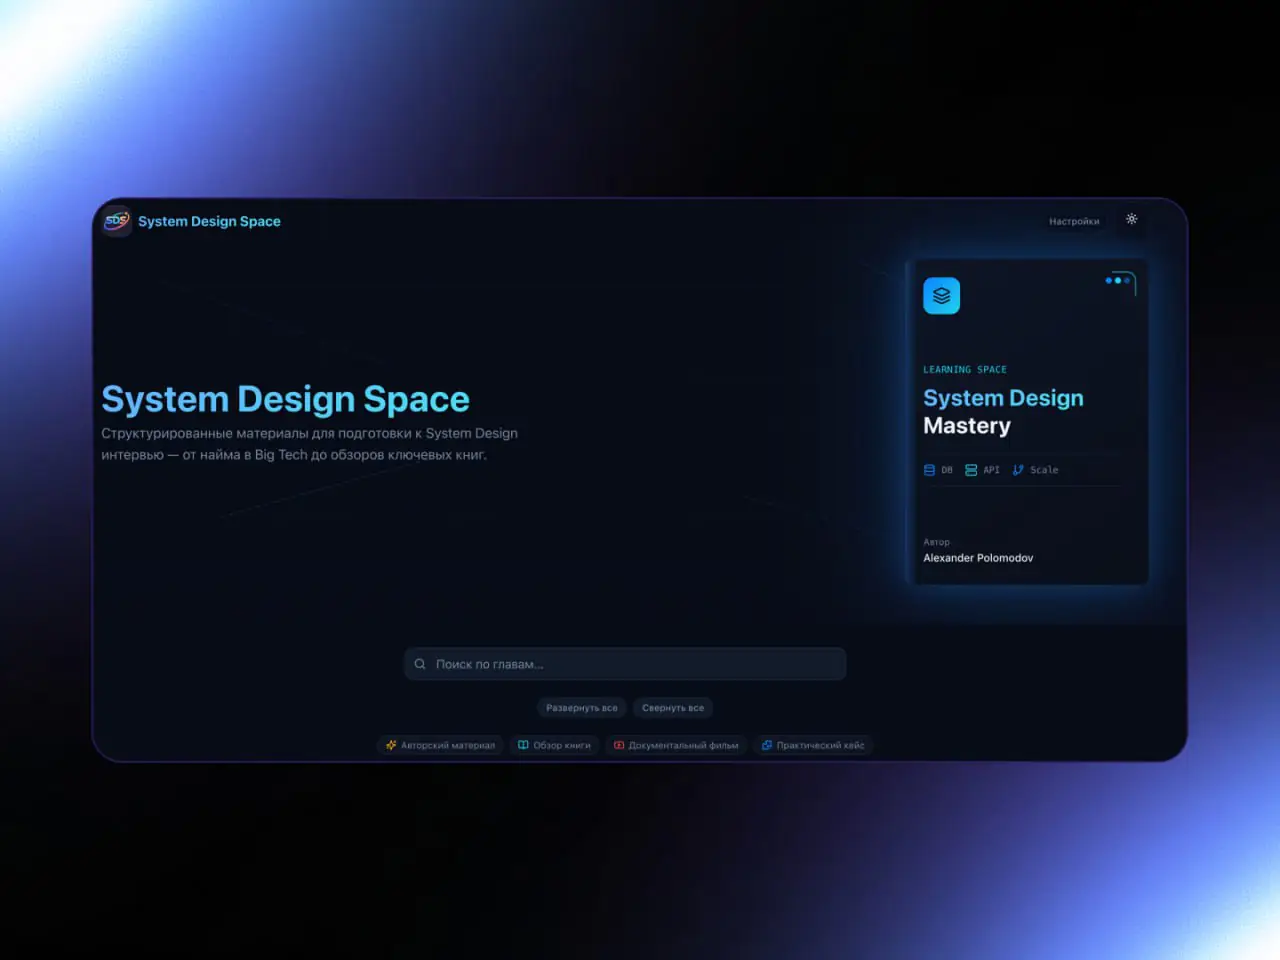Toggle the Практический кейс filter chip
Screen dimensions: 1280x960
[x=813, y=745]
